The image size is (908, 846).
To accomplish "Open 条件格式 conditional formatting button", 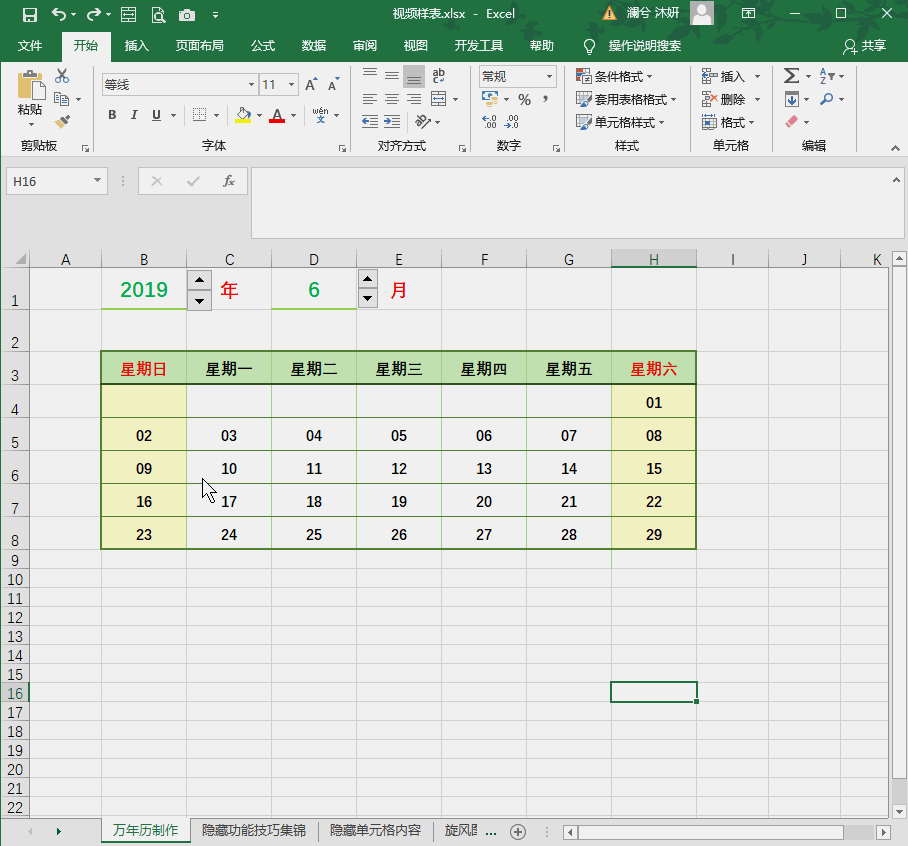I will [x=614, y=76].
